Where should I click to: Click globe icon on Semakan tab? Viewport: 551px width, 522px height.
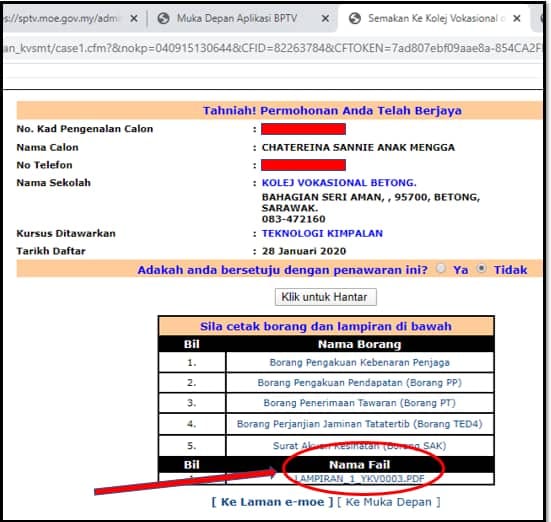[x=355, y=18]
